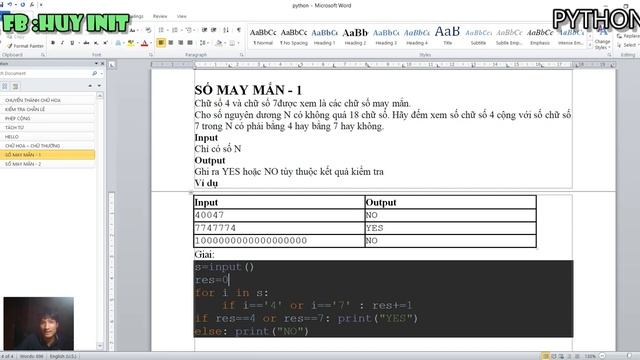Jump to next heading arrow in Navigation pane
Screen dimensions: 640x360
click(99, 86)
